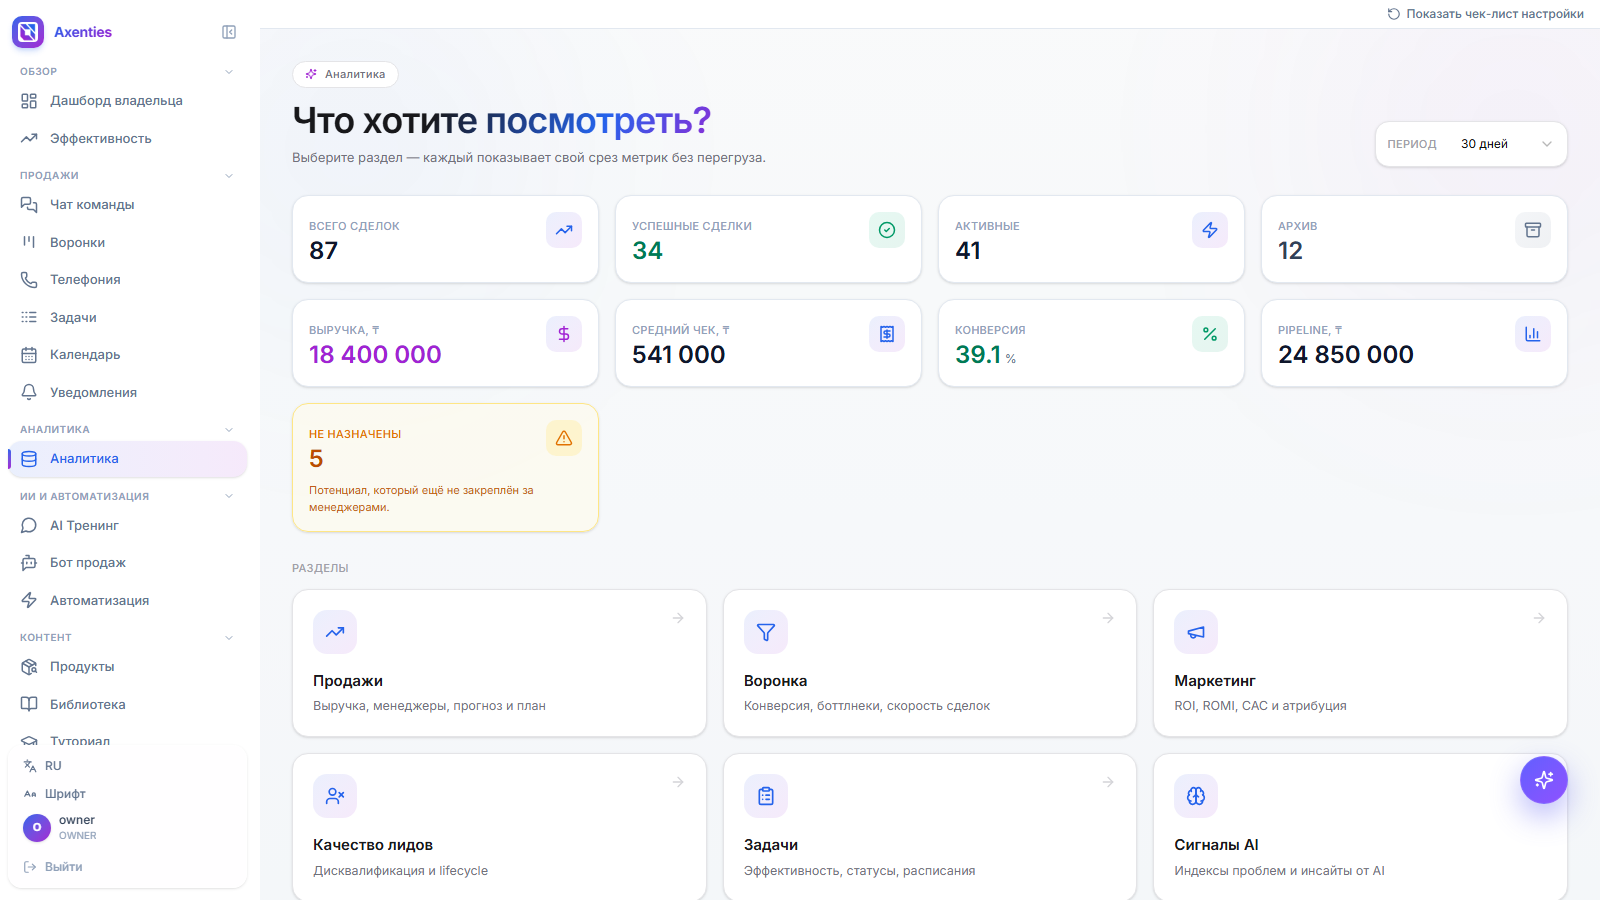Click the Успешные сделки value 34

tap(647, 250)
